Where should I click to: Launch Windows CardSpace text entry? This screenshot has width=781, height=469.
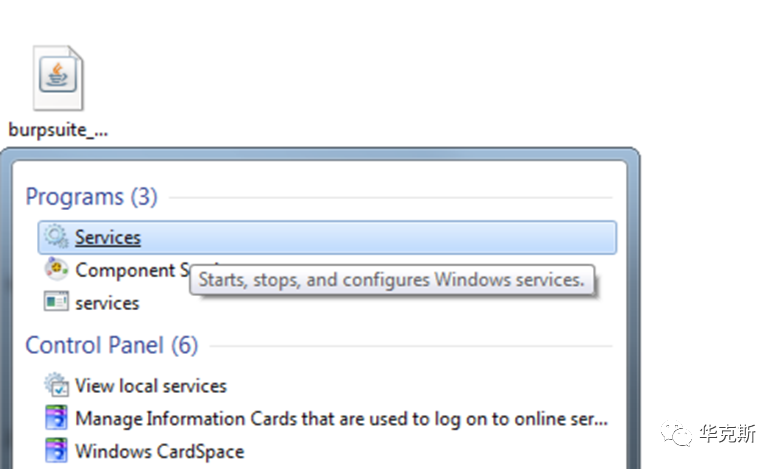point(159,451)
